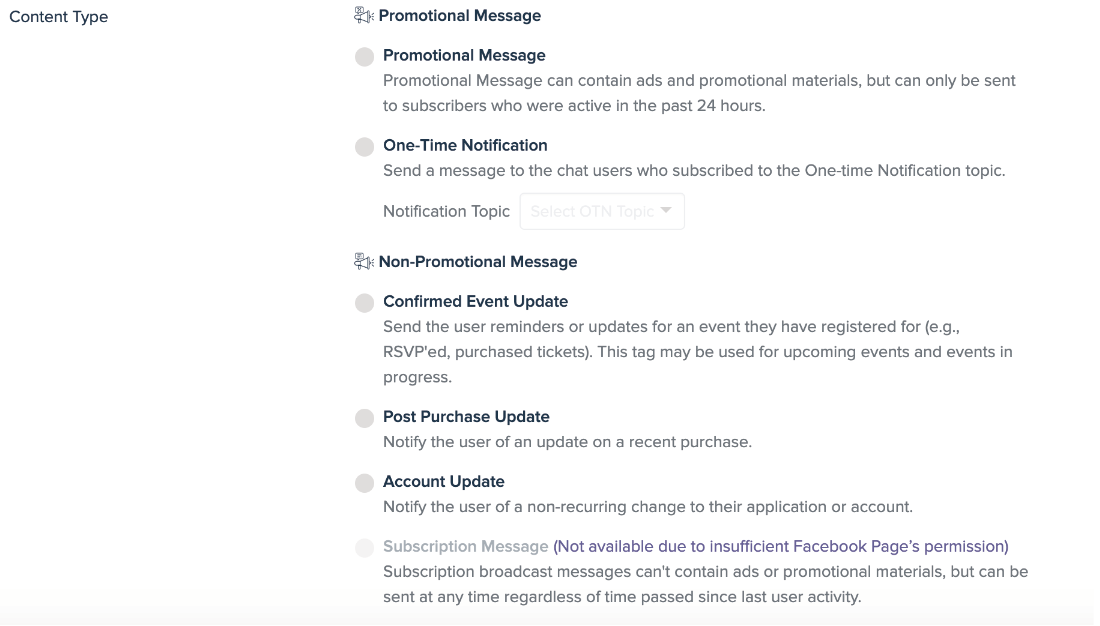Select the Account Update radio button

(365, 483)
